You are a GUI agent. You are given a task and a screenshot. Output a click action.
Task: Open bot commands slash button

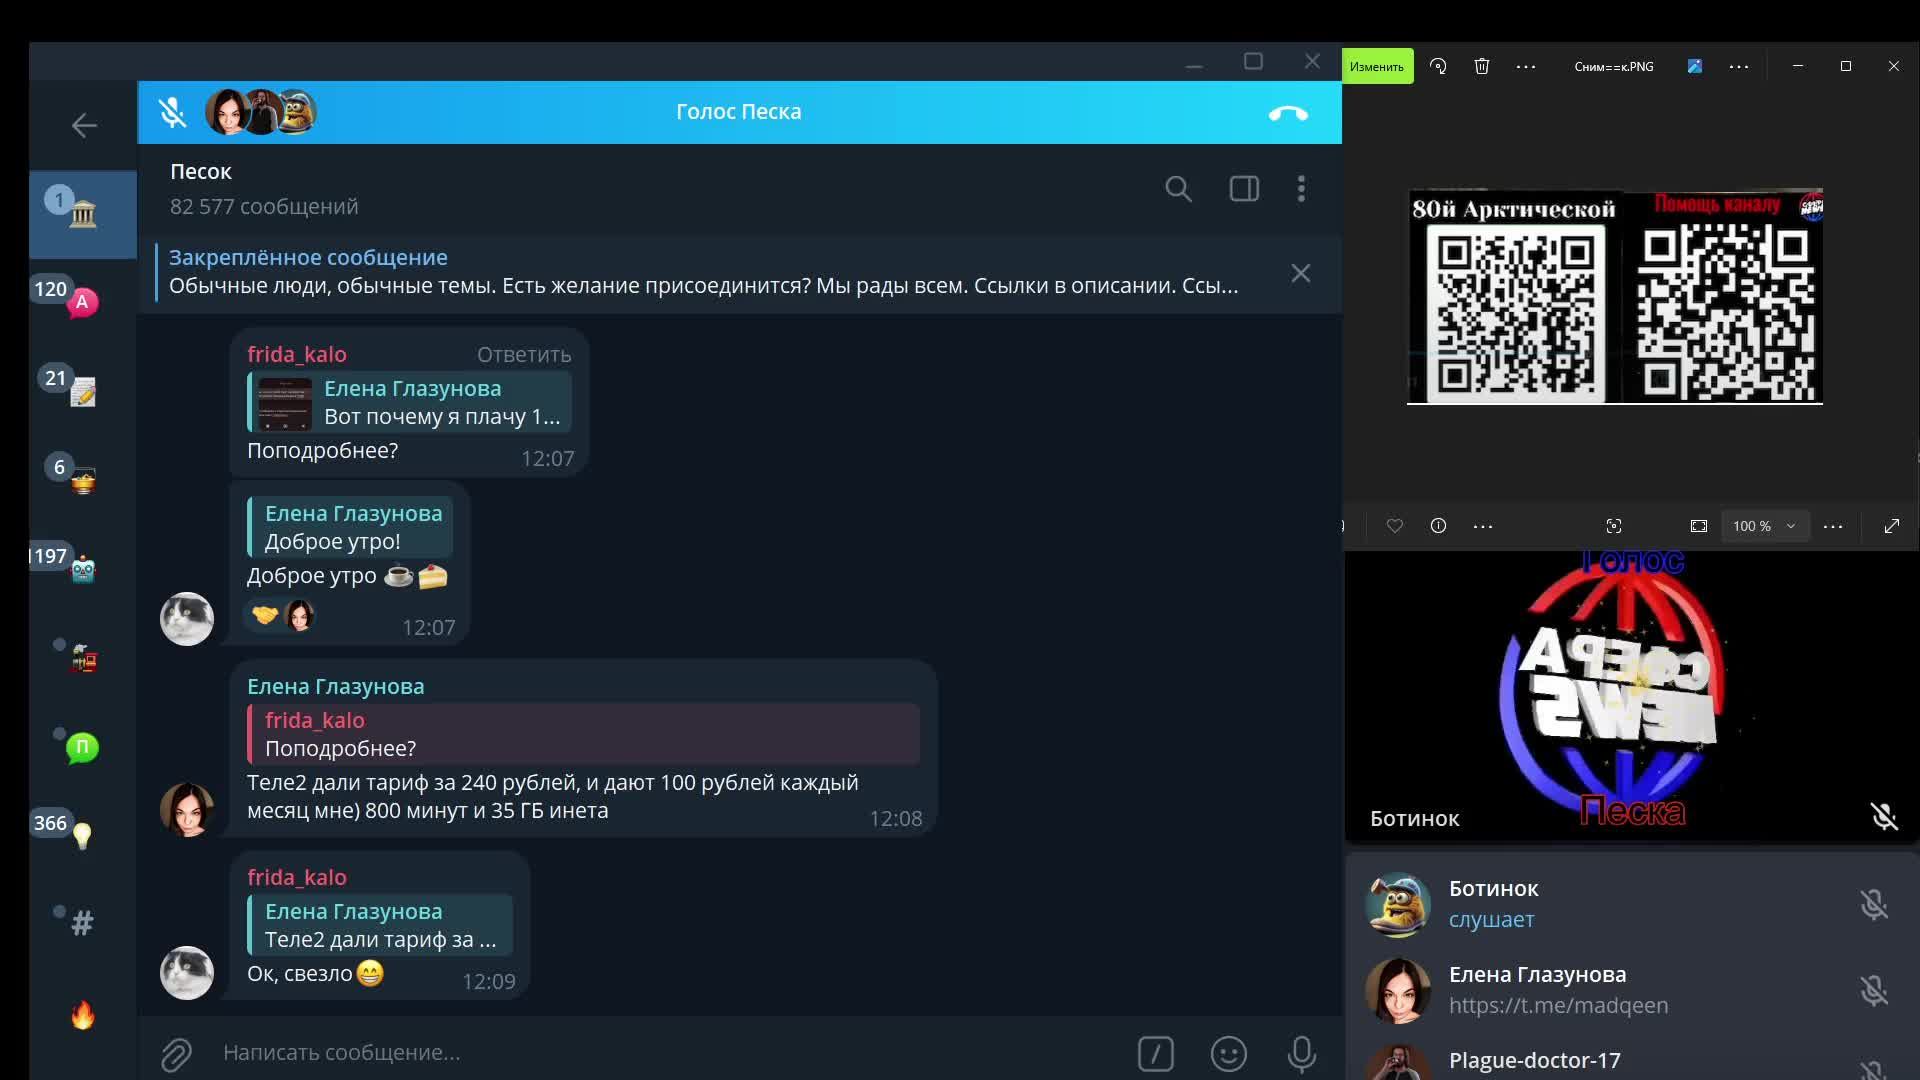1155,1053
